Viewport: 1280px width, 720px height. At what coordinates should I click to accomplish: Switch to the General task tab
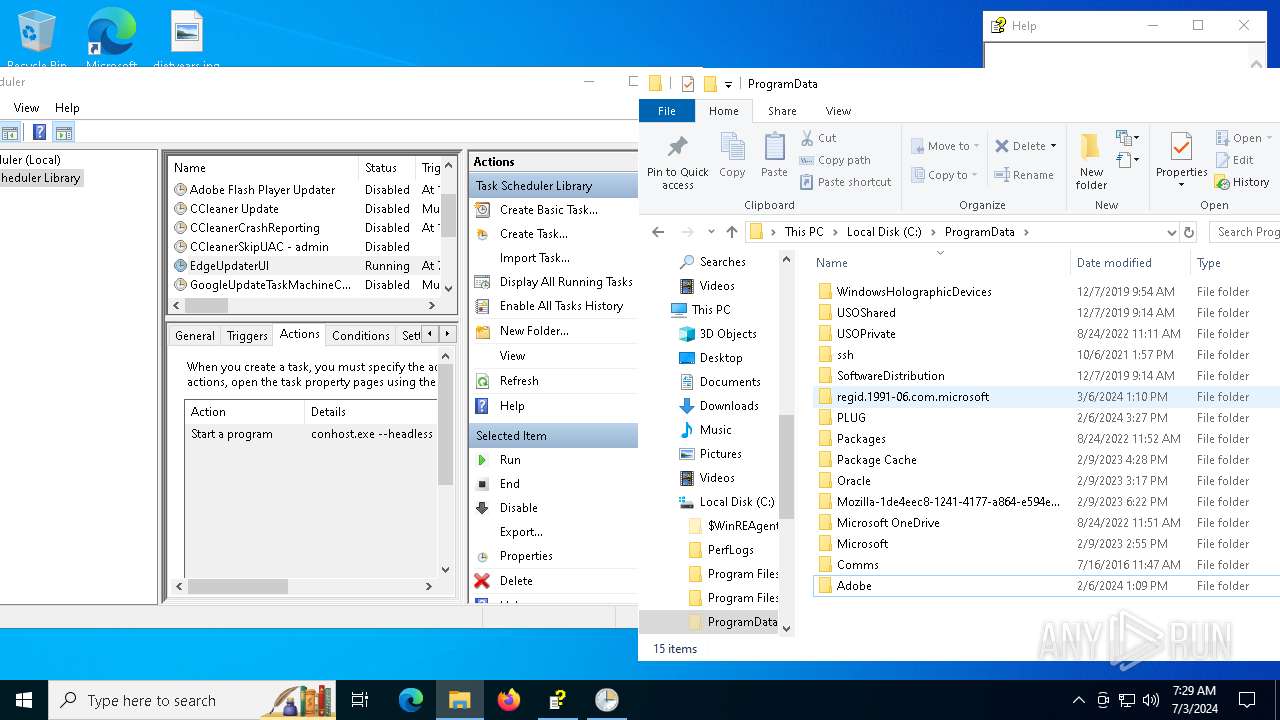coord(195,336)
